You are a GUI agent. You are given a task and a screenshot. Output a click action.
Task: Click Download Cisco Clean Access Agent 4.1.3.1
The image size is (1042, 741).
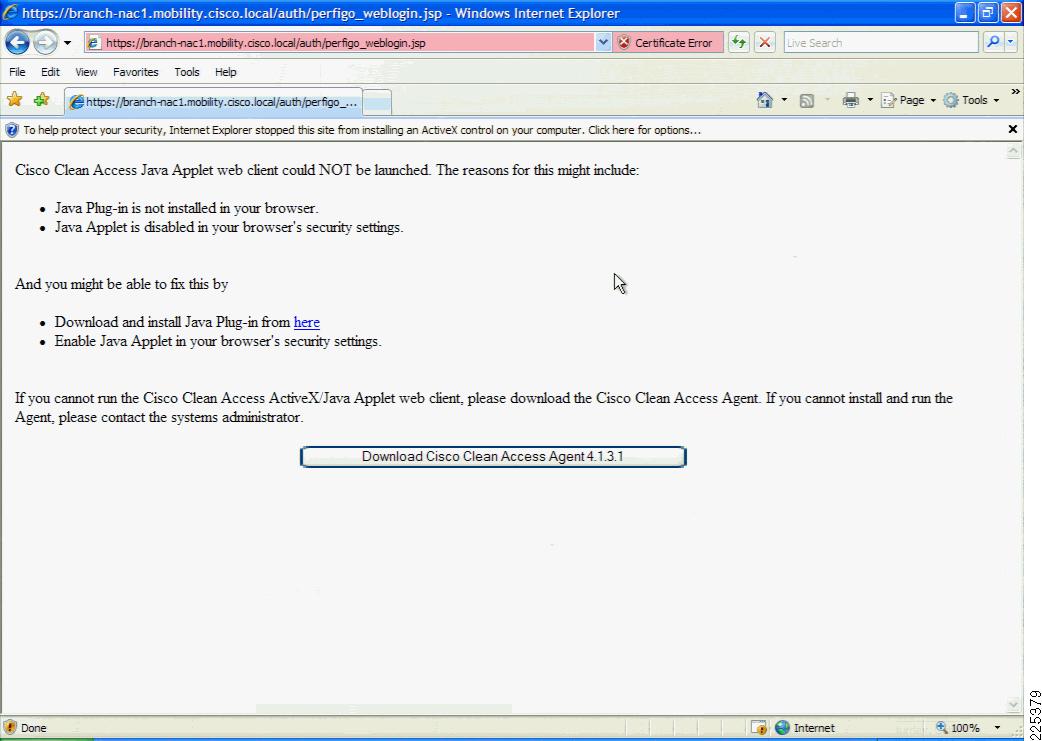[493, 457]
